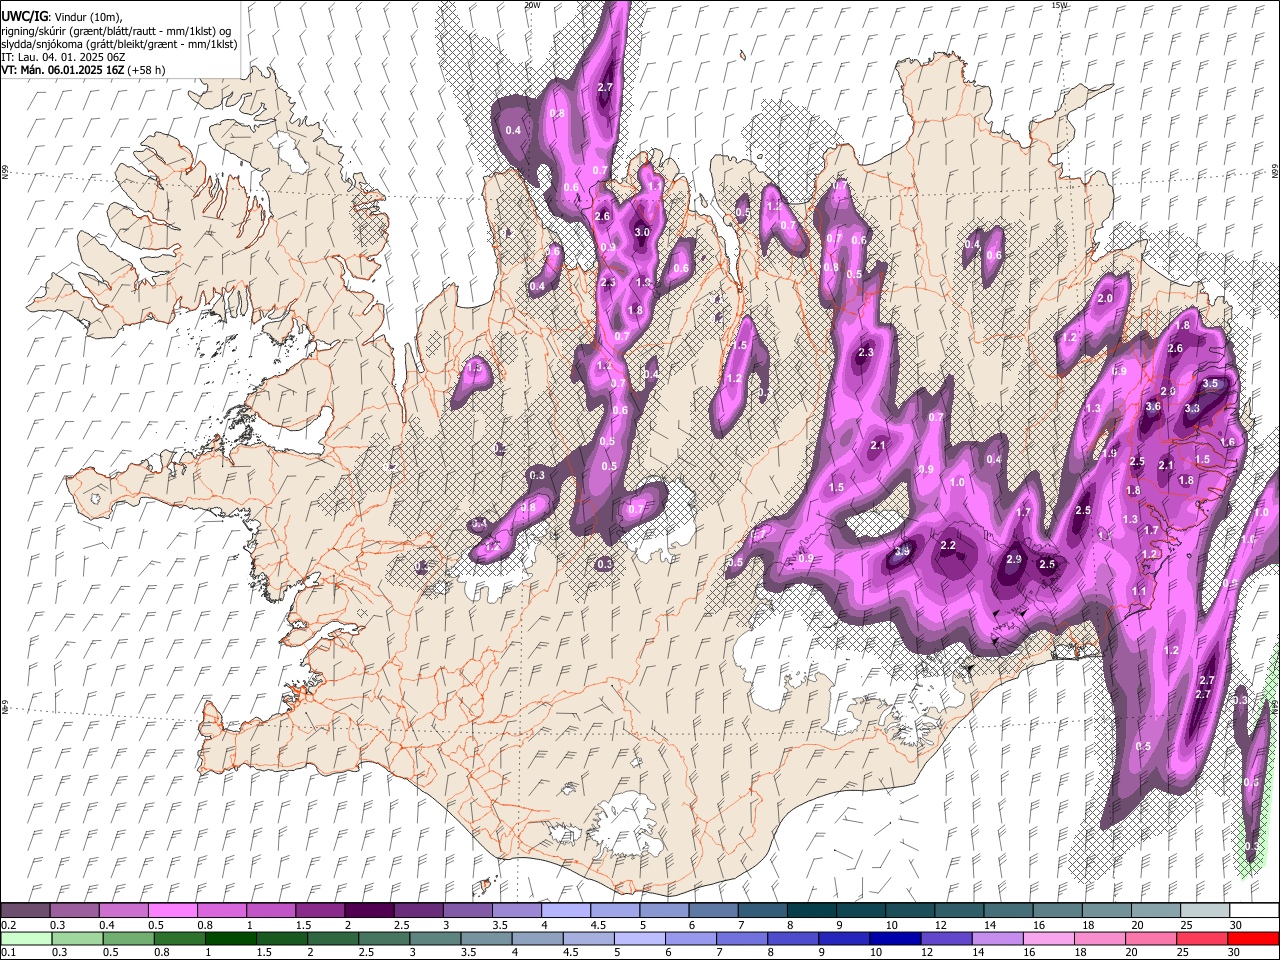The image size is (1280, 960).
Task: Select the '3.9' precipitation value on the map
Action: point(902,551)
